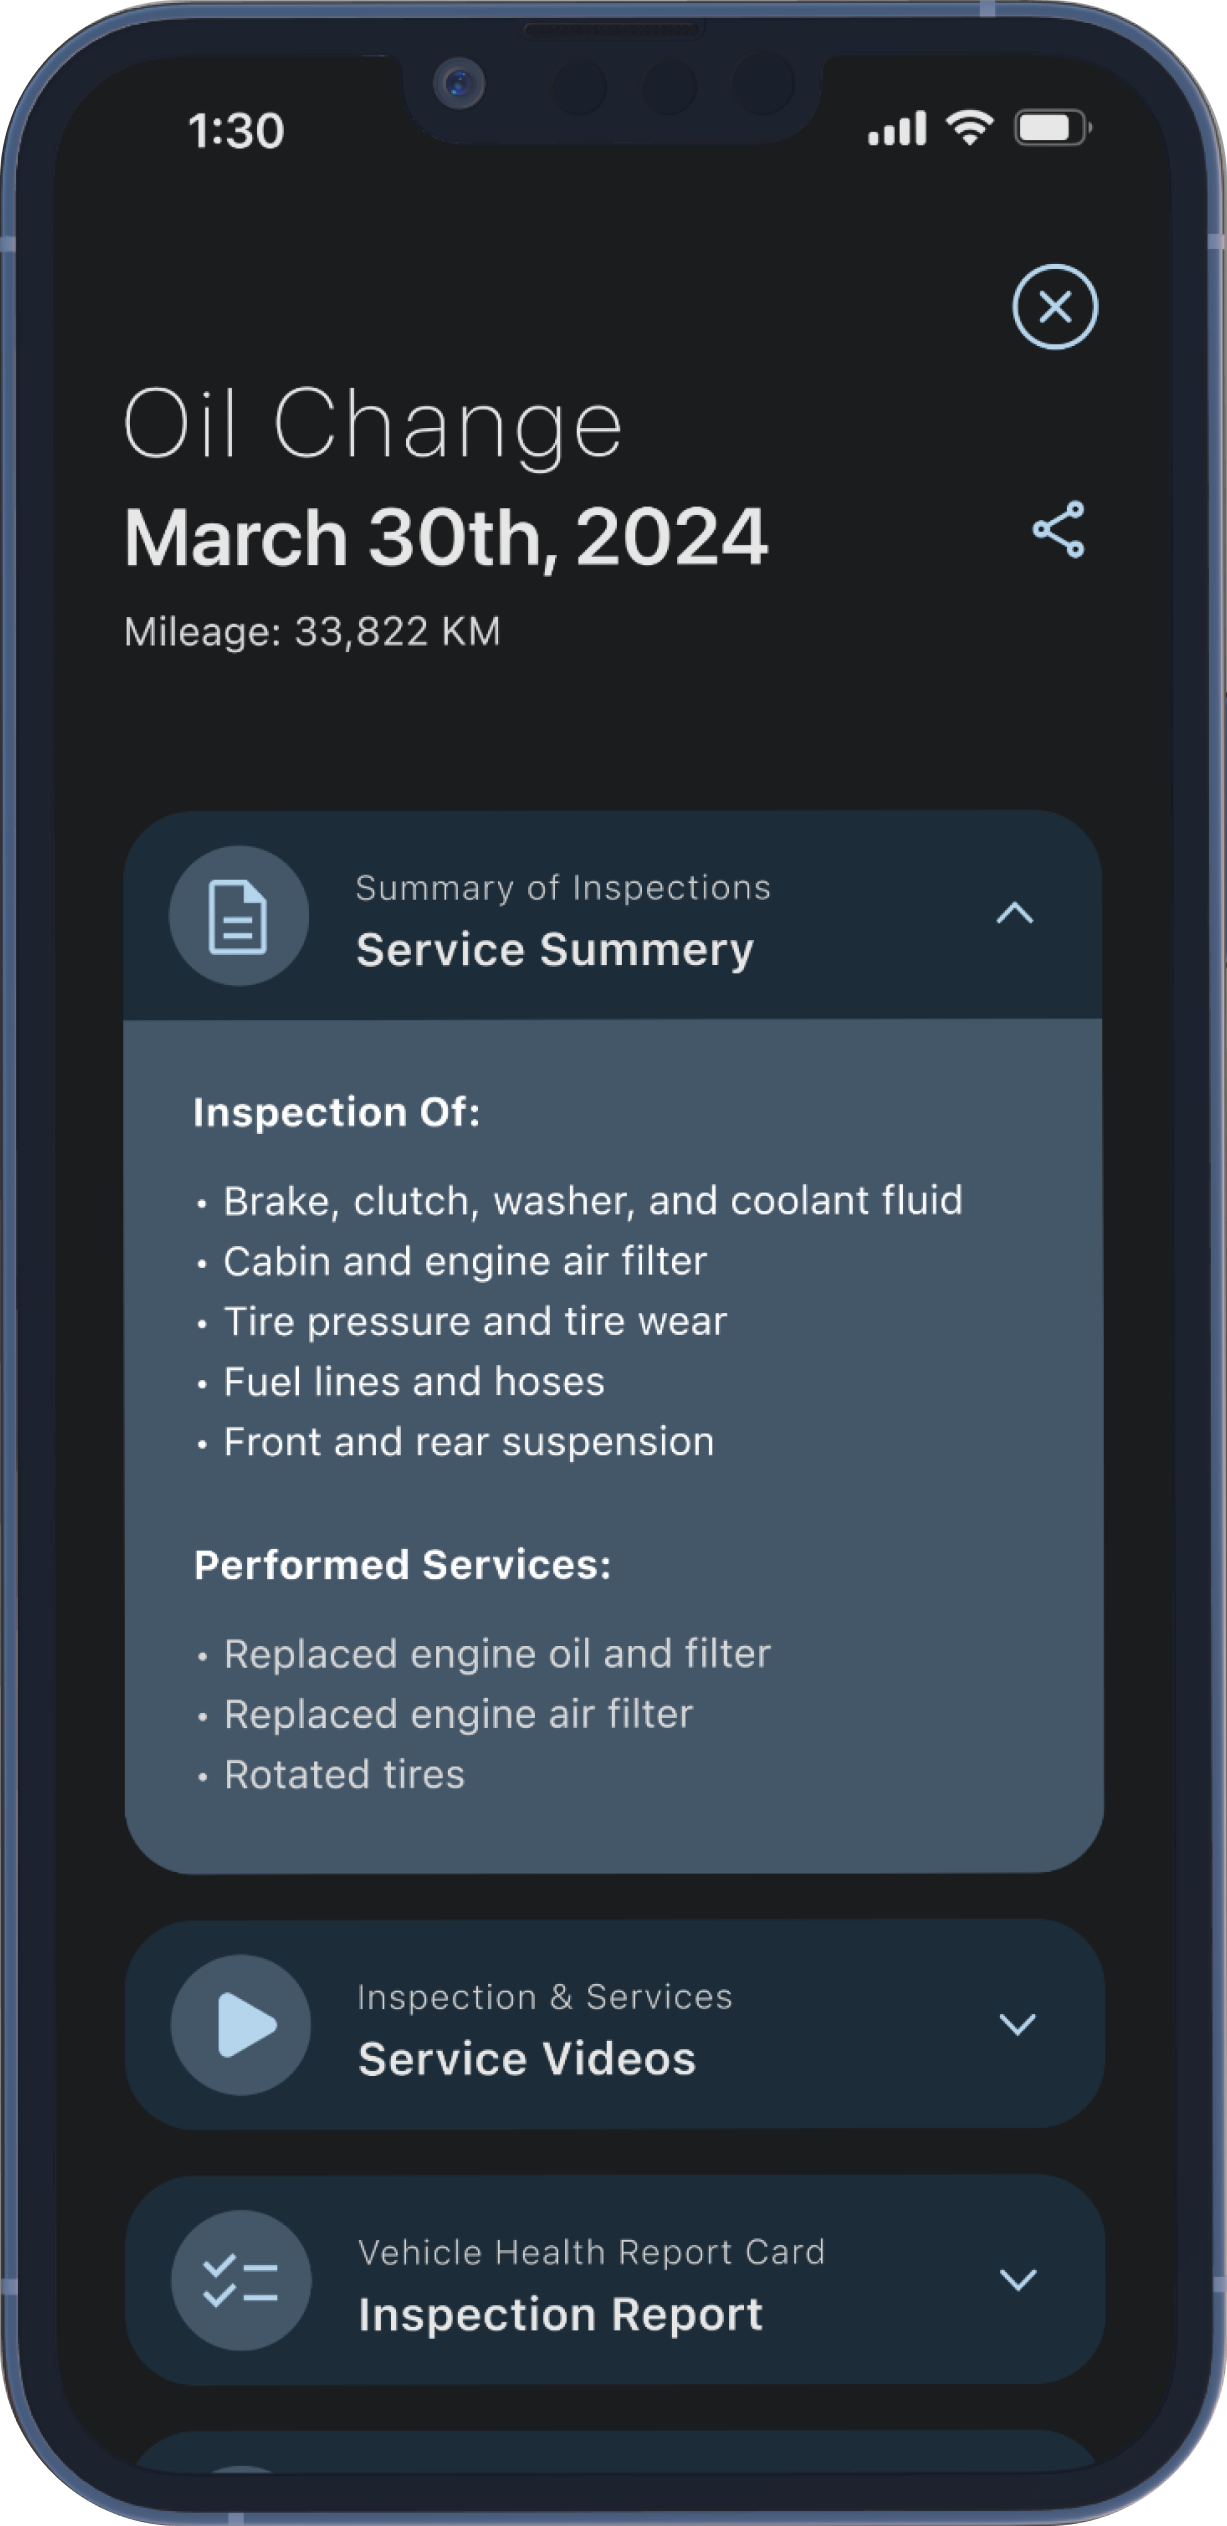This screenshot has height=2526, width=1227.
Task: Tap the X icon to dismiss the record
Action: pos(1055,308)
